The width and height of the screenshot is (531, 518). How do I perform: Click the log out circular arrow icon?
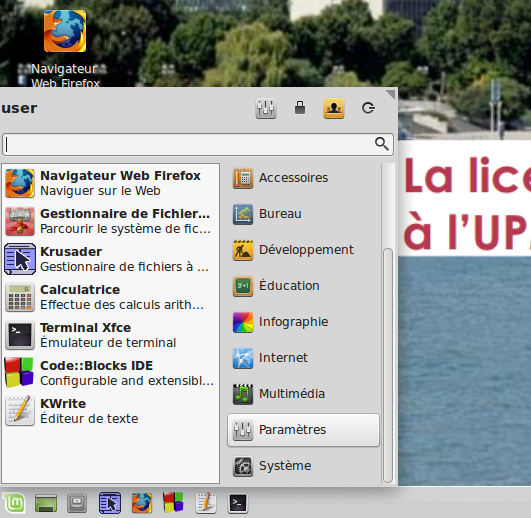tap(368, 108)
